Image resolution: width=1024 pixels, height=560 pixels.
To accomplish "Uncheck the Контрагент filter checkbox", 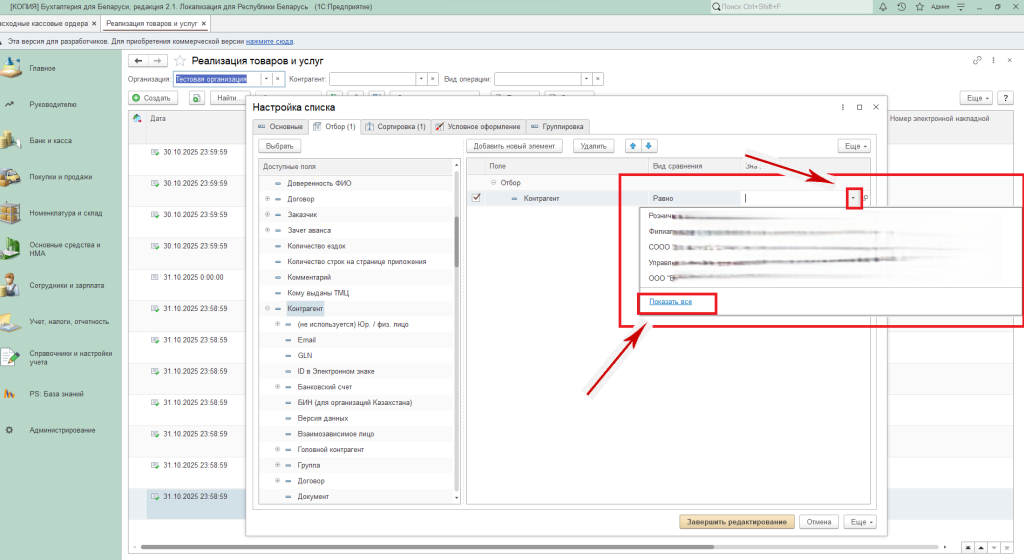I will (476, 198).
